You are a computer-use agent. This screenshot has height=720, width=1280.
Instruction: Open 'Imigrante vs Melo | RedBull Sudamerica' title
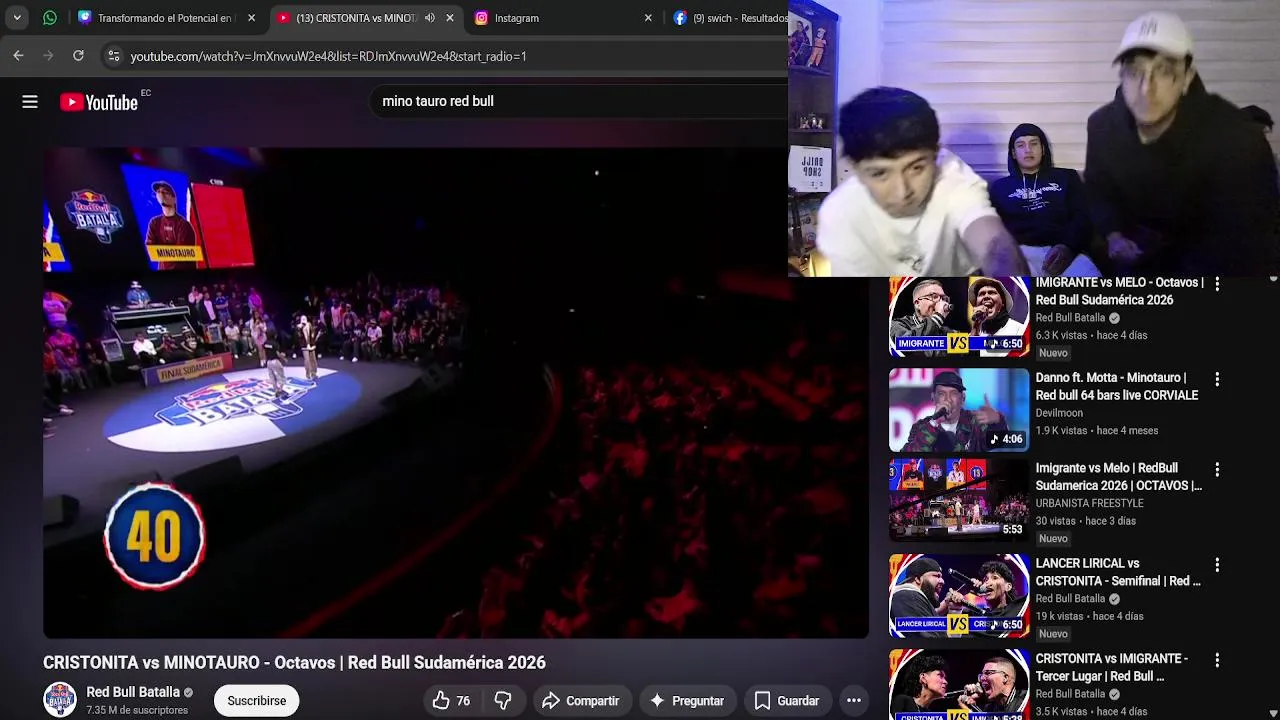pos(1118,477)
